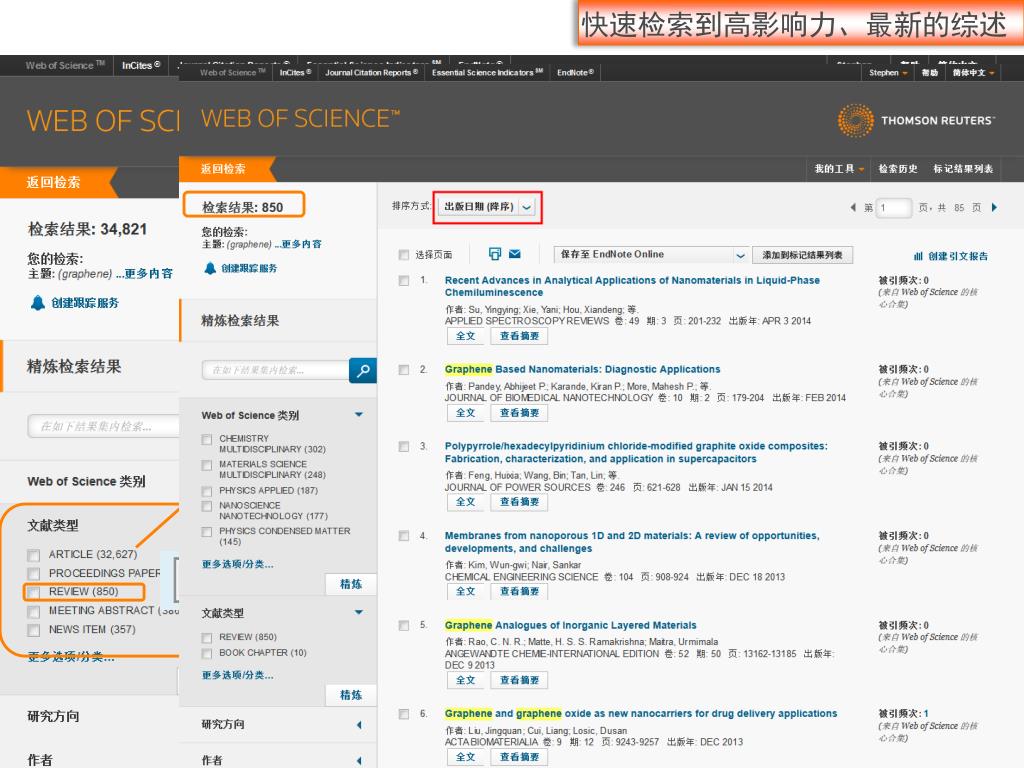Open the Simplified Chinese language dropdown
The image size is (1024, 768).
click(x=973, y=72)
